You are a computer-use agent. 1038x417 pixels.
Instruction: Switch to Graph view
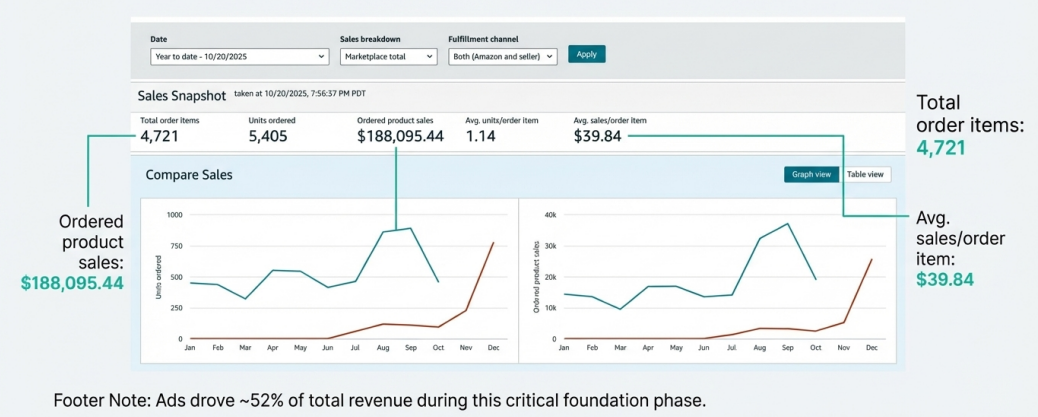(x=811, y=174)
